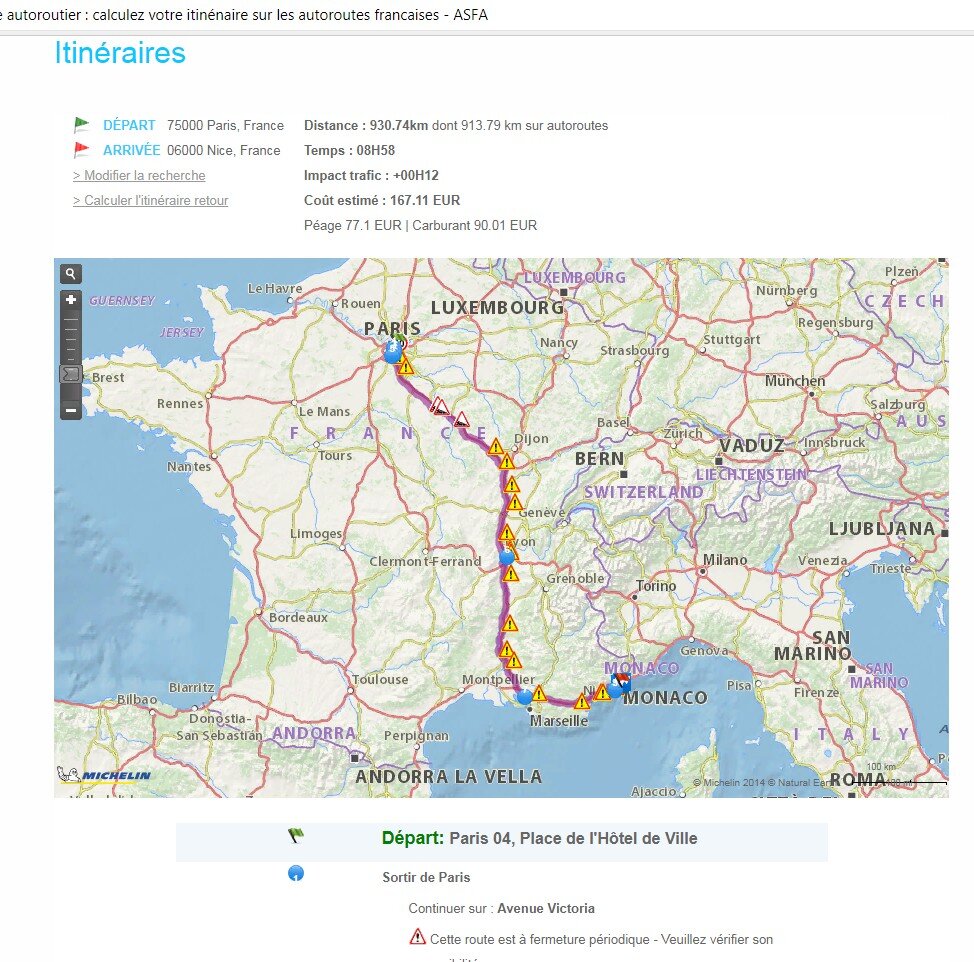Click the blue route marker near Marseille

pos(525,697)
